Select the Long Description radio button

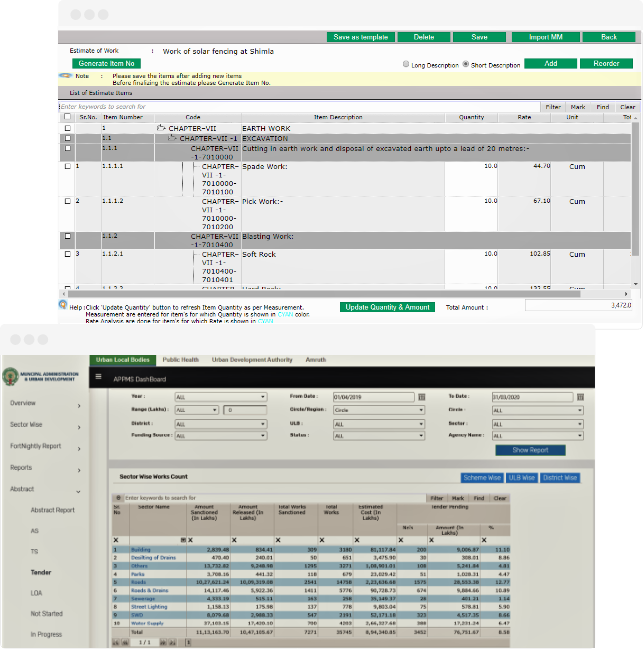tap(406, 64)
